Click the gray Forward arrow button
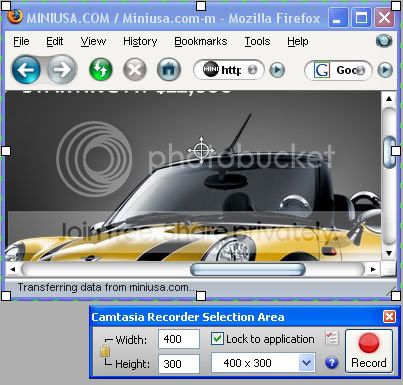Viewport: 403px width, 385px height. pyautogui.click(x=62, y=70)
